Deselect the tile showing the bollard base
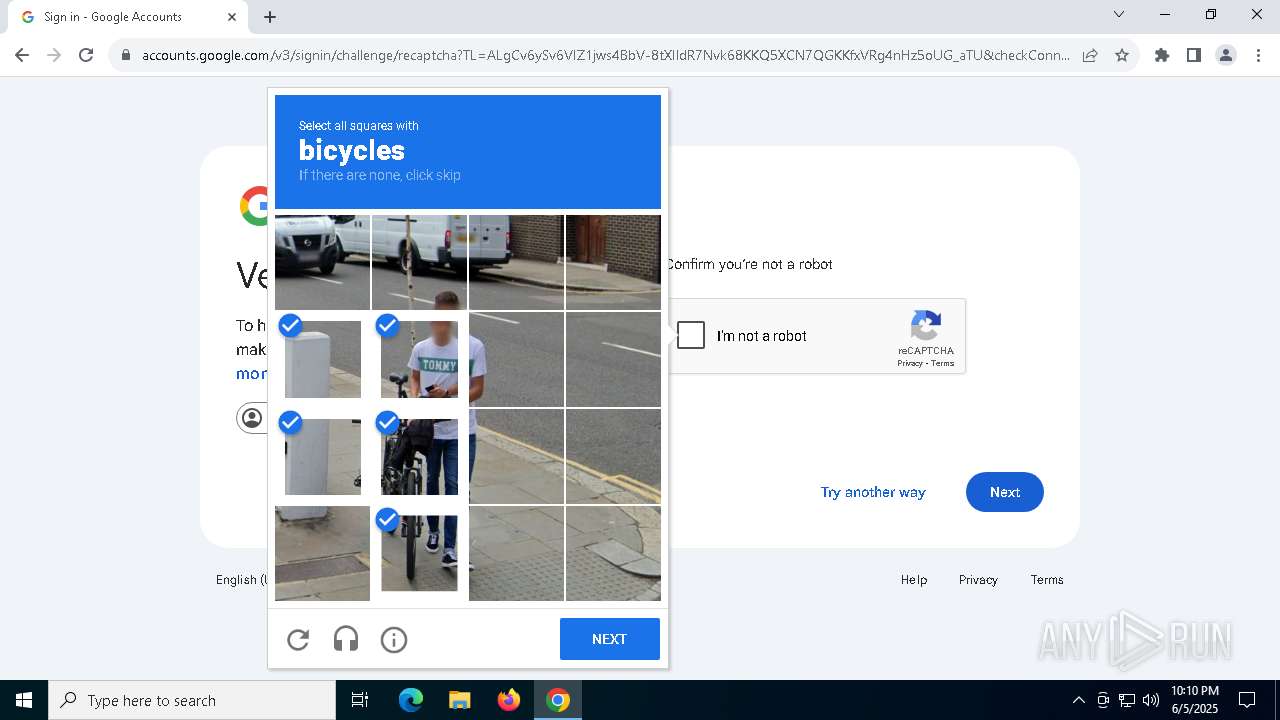 click(x=322, y=457)
